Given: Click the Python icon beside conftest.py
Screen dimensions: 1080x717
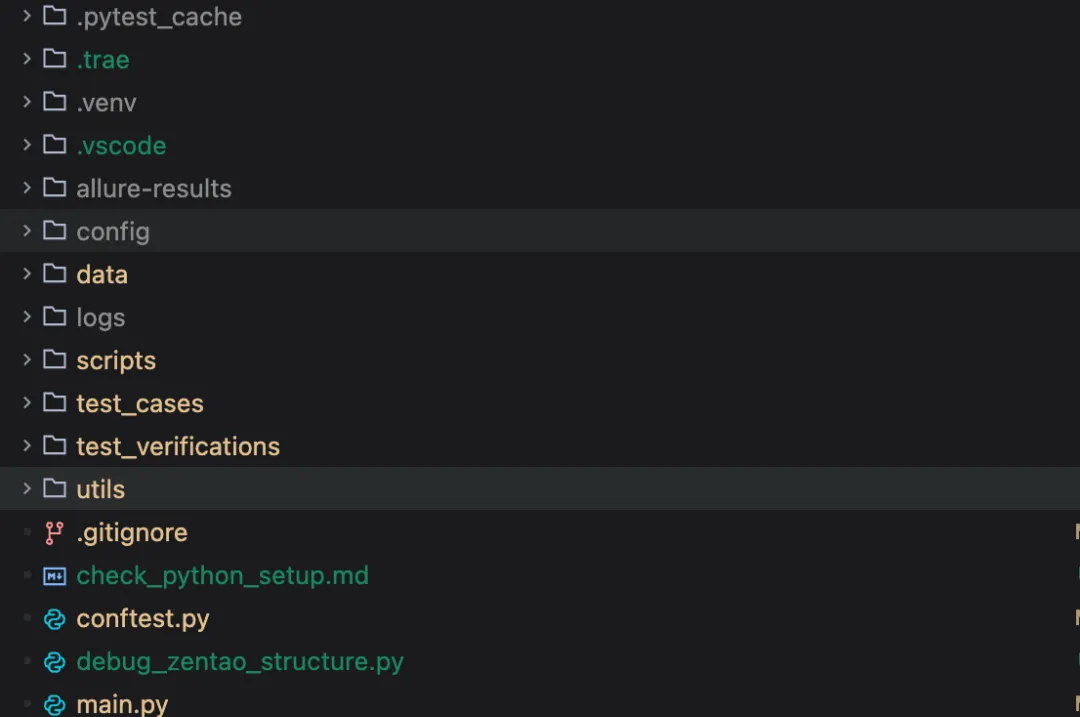Looking at the screenshot, I should click(x=54, y=619).
